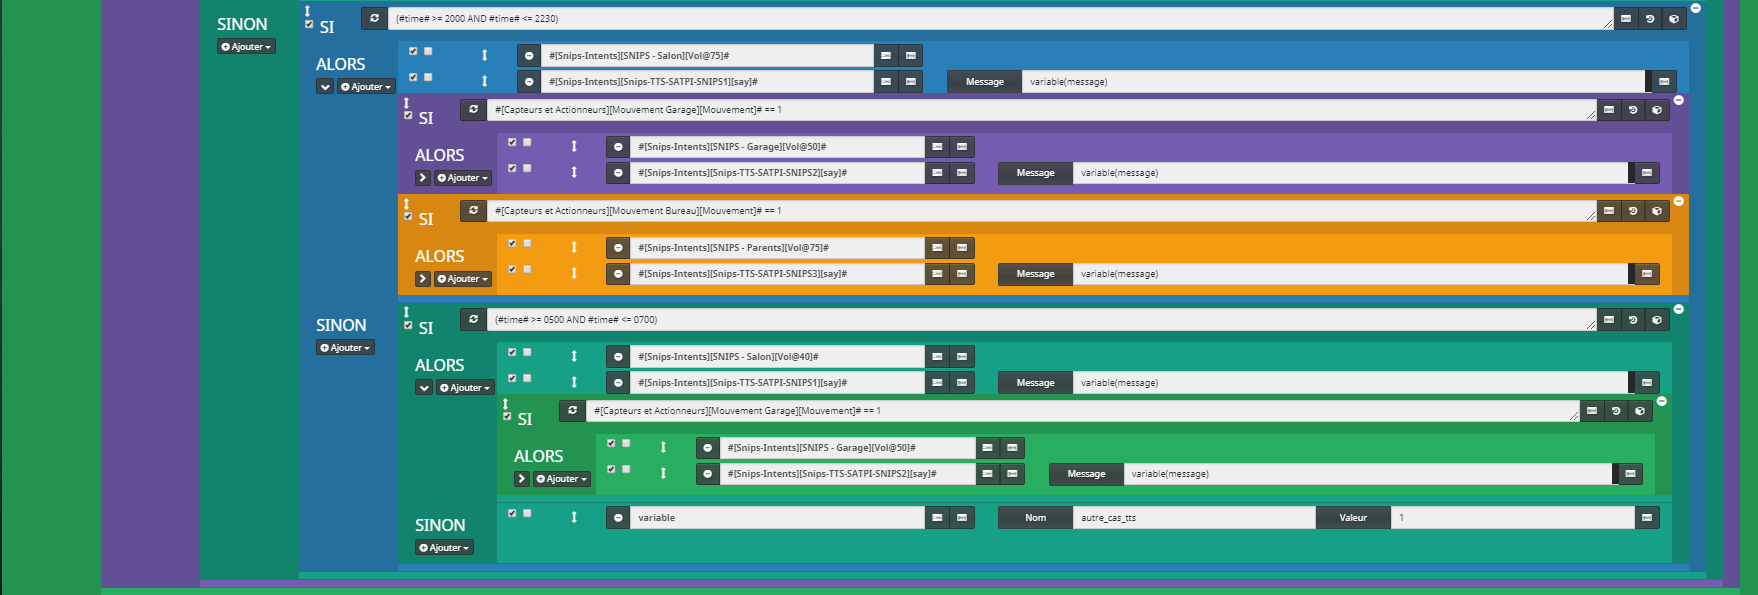1758x595 pixels.
Task: Remove the SNIPS - Salon Vol@75 action
Action: coord(529,56)
